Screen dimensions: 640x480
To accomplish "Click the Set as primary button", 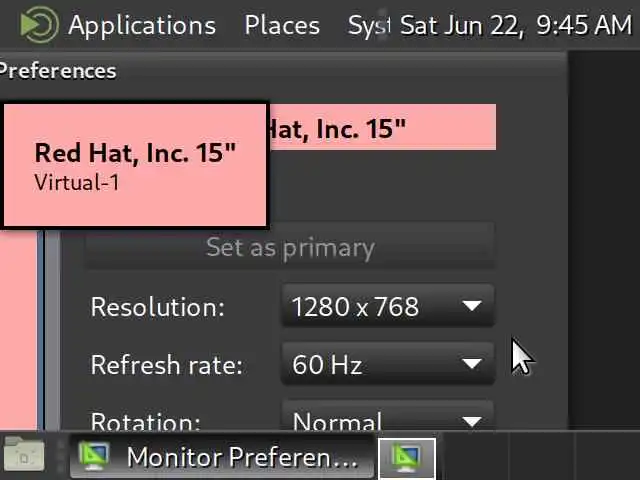I will point(290,247).
